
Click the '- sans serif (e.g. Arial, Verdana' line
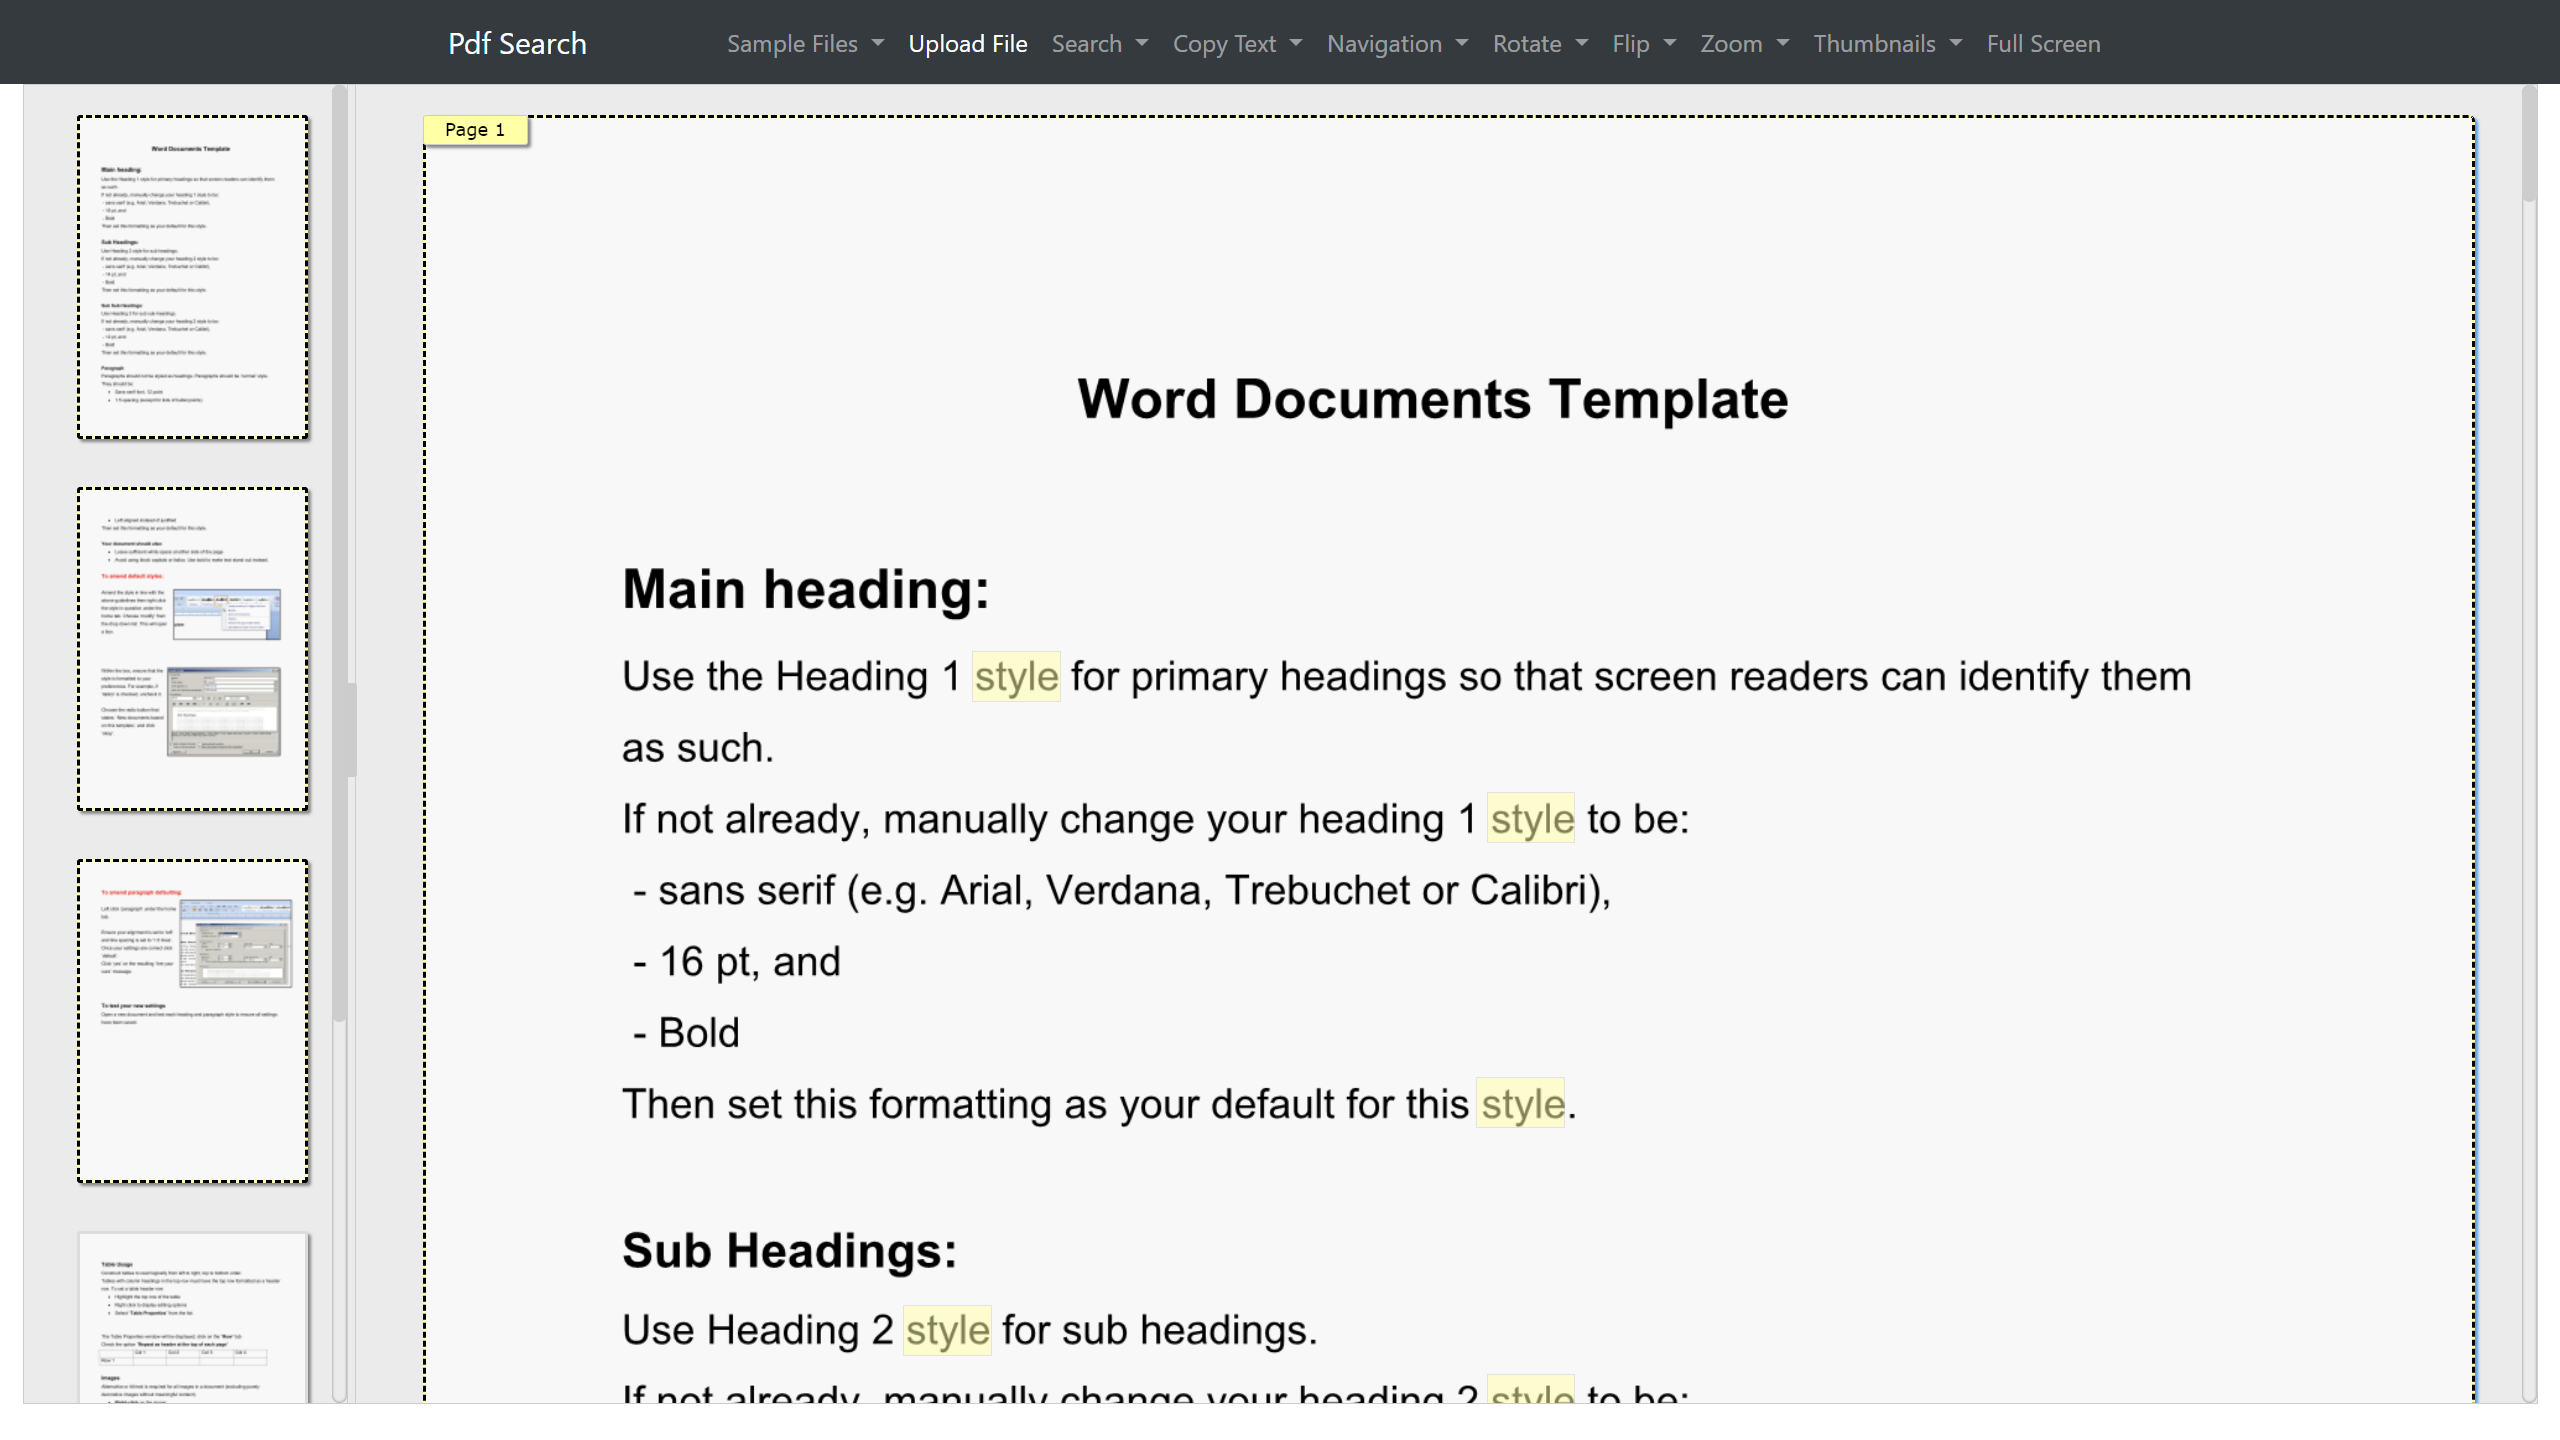point(1121,891)
